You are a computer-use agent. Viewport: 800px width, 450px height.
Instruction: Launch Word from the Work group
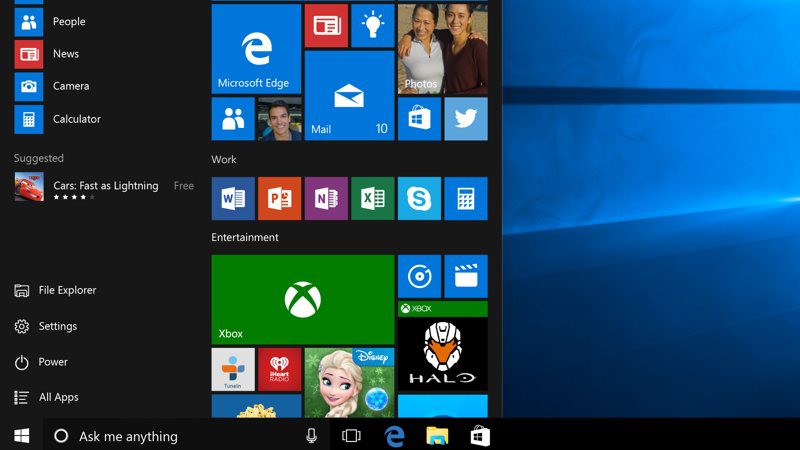(x=233, y=198)
